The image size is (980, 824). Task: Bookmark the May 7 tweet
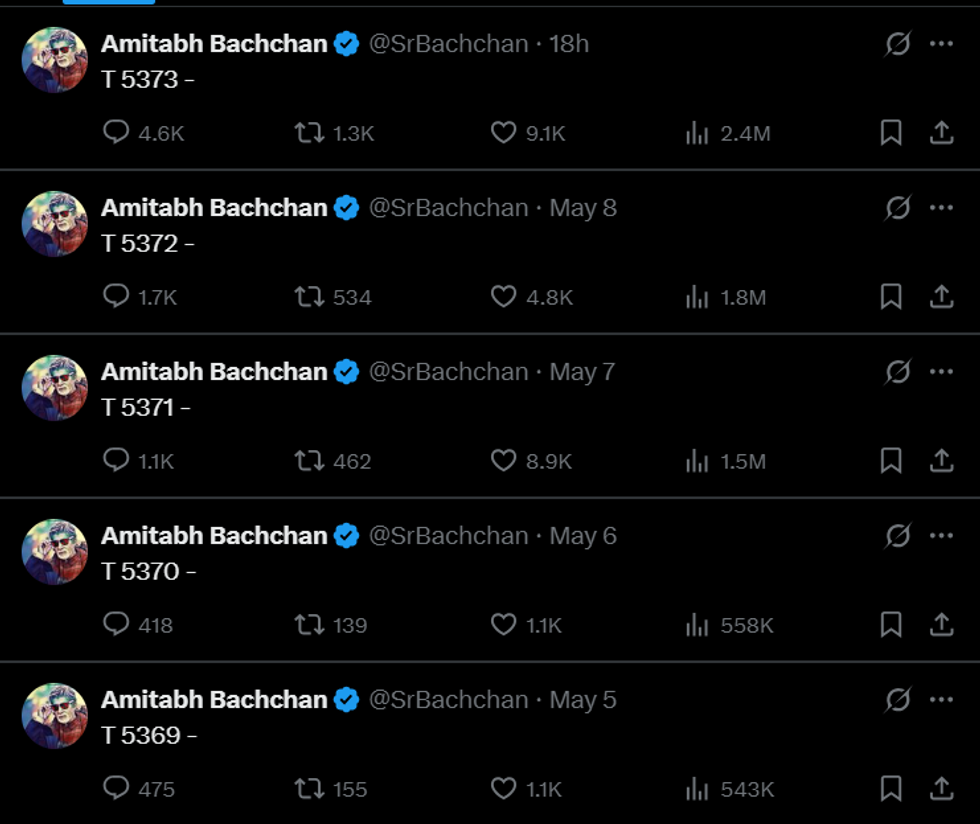[x=891, y=461]
